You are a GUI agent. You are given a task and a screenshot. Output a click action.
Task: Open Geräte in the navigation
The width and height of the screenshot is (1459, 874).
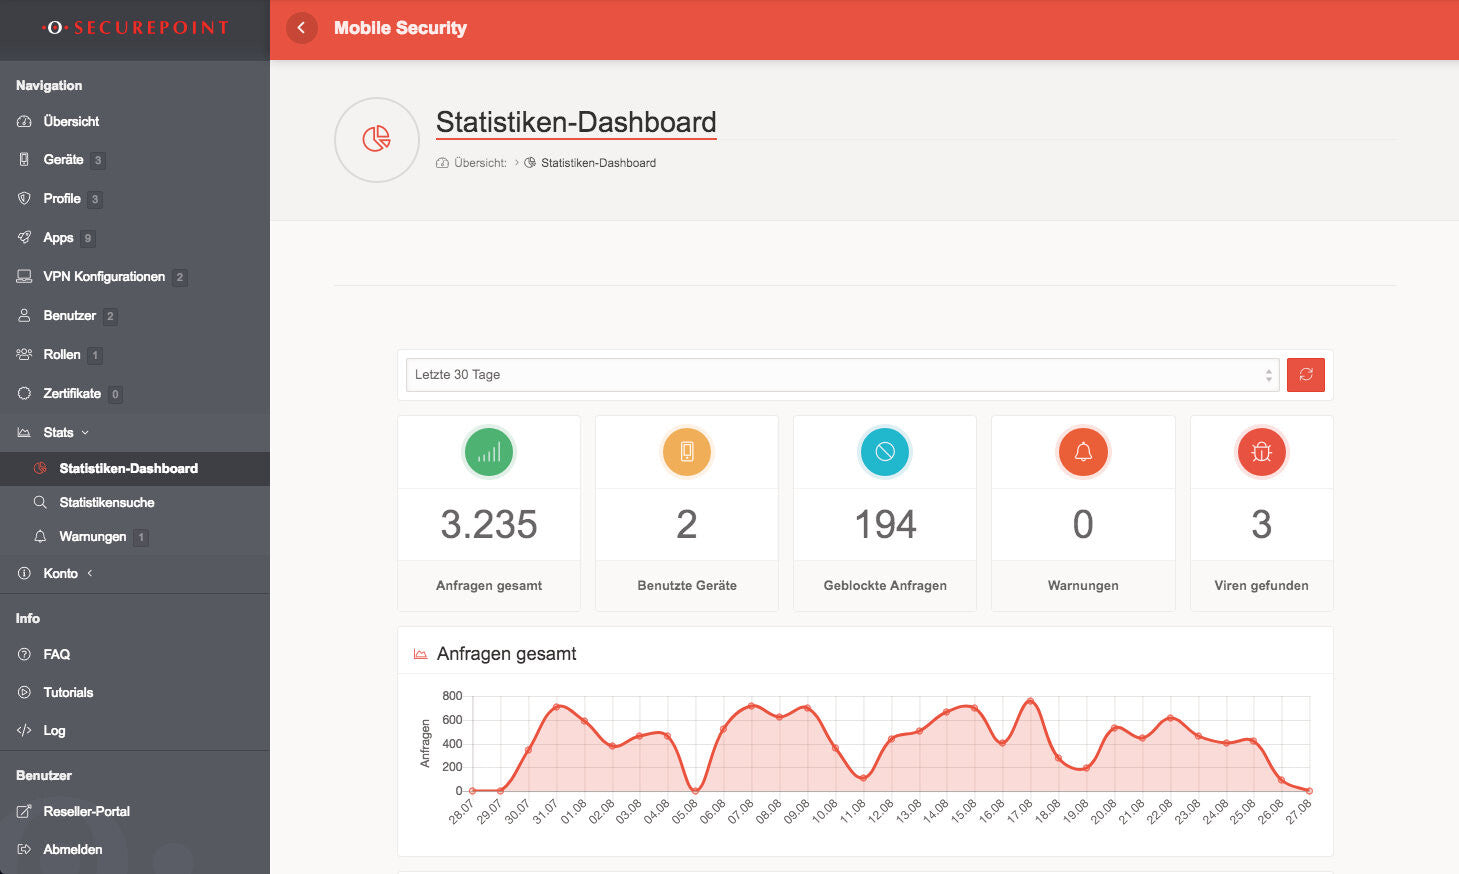click(63, 160)
